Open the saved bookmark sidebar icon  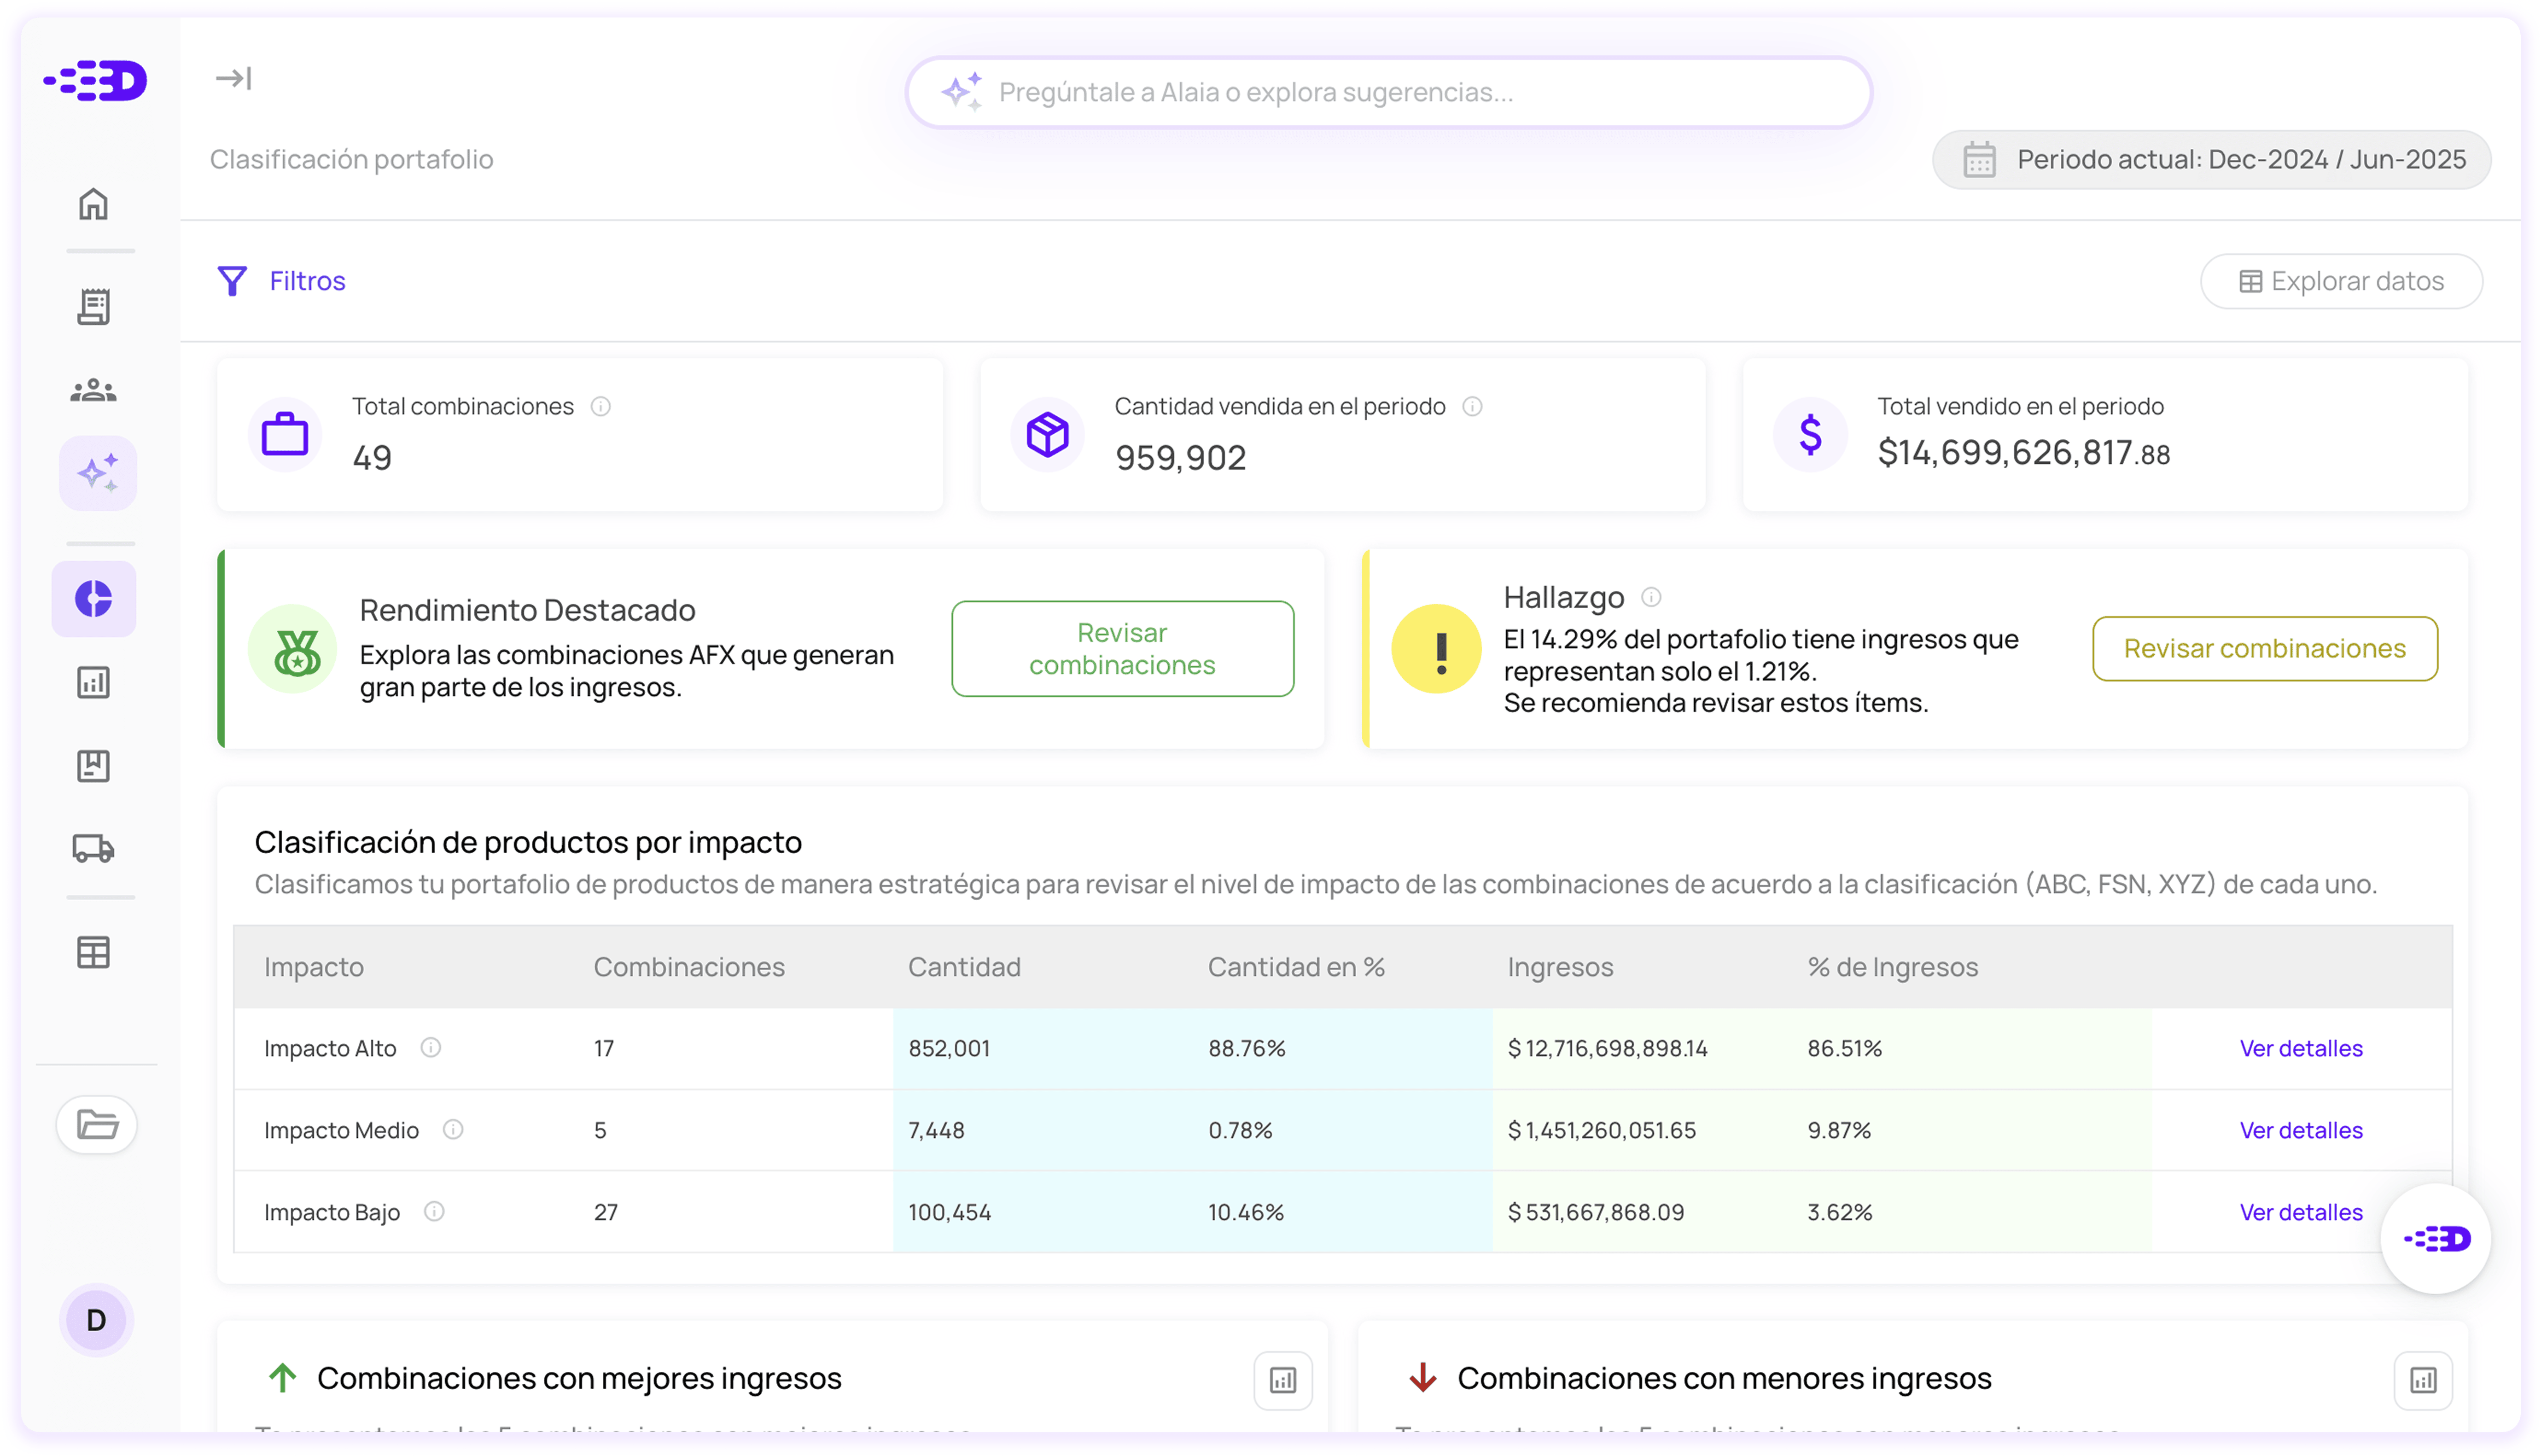point(93,766)
